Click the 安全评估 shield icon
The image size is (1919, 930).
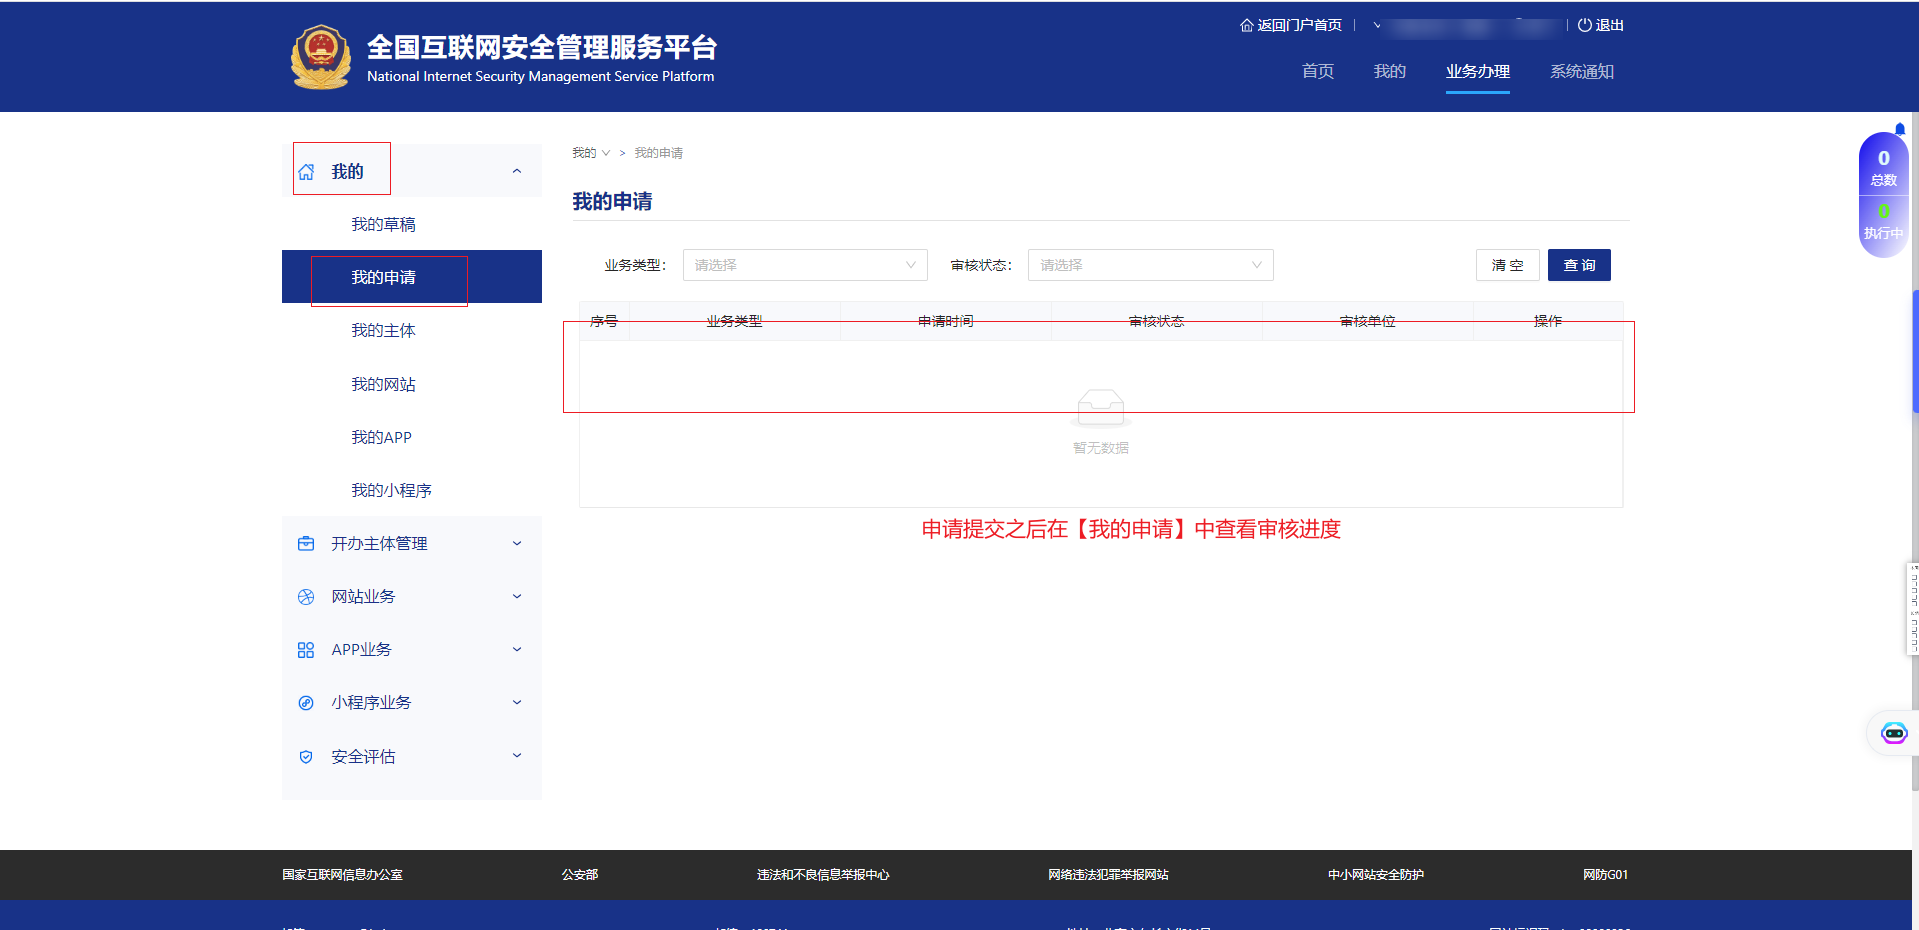[x=306, y=757]
